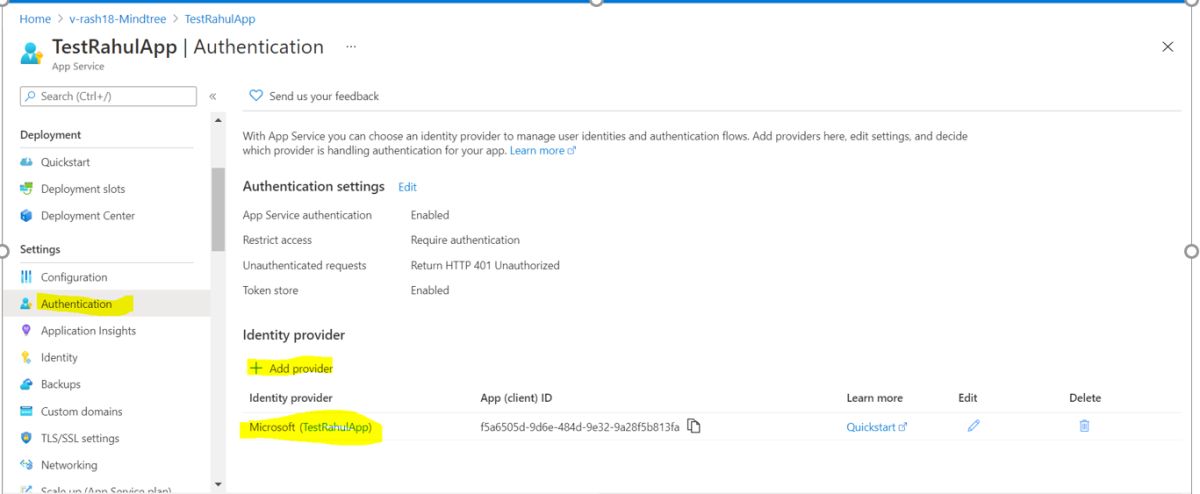Click the Deployment section header

tap(51, 135)
